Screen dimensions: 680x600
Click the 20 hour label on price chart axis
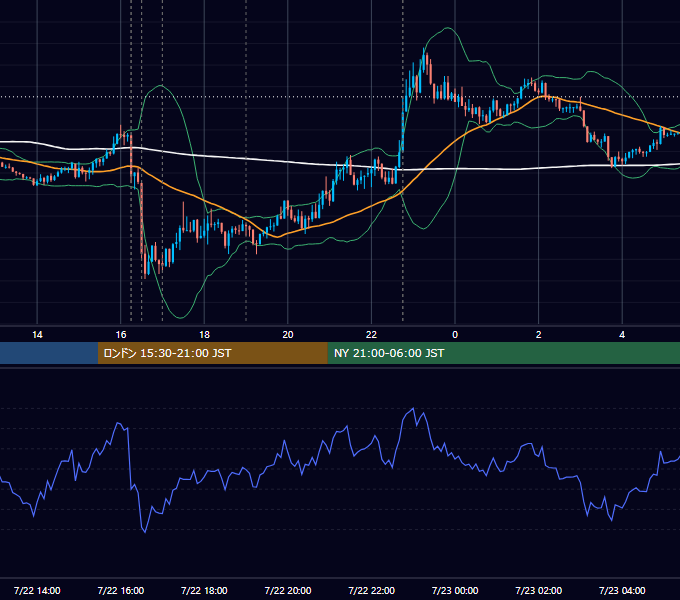click(x=288, y=335)
